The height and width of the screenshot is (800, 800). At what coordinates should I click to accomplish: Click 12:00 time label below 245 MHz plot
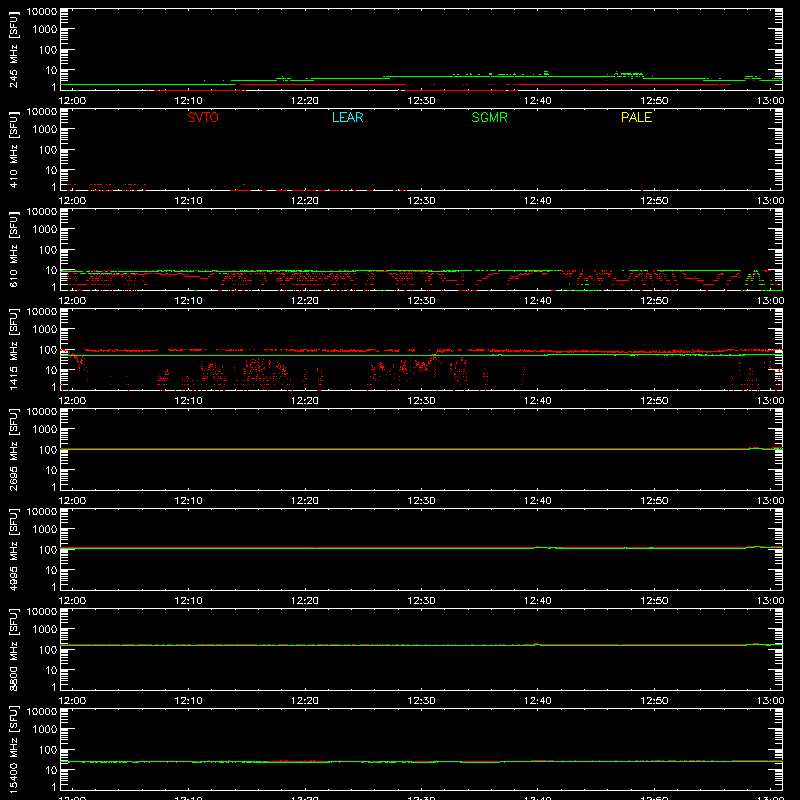[72, 101]
